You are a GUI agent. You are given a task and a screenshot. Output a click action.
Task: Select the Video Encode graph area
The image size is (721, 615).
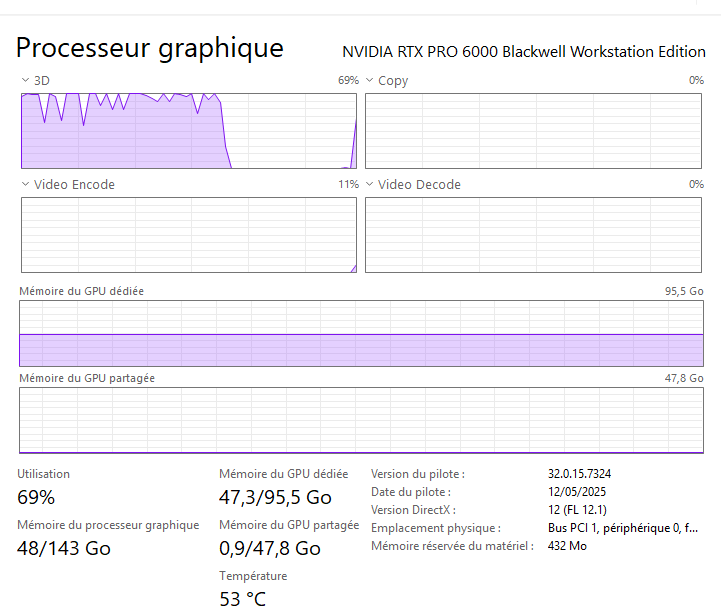coord(188,235)
